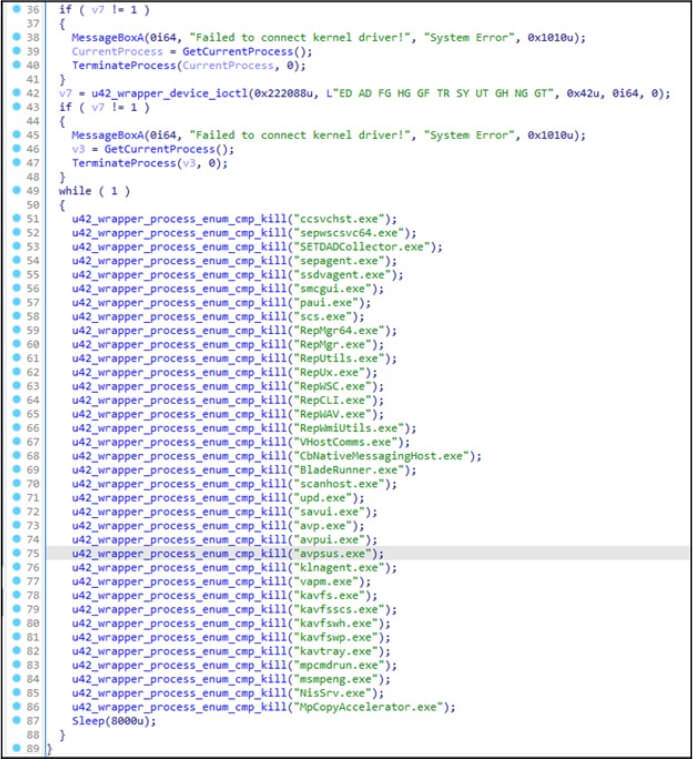Set breakpoint dot on line 42 ioctl call
This screenshot has height=759, width=693.
click(16, 92)
